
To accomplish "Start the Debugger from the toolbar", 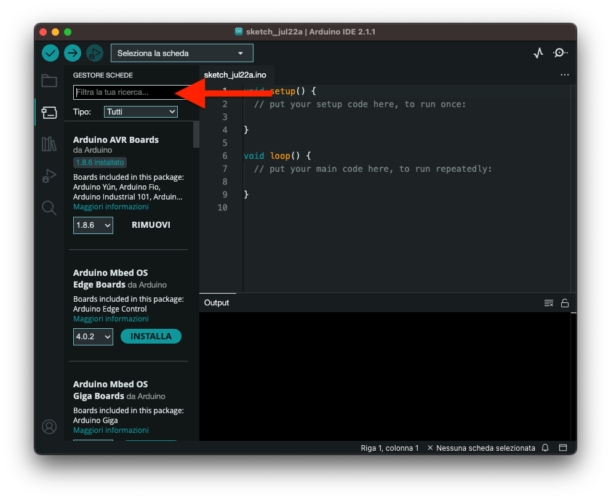I will (x=94, y=53).
